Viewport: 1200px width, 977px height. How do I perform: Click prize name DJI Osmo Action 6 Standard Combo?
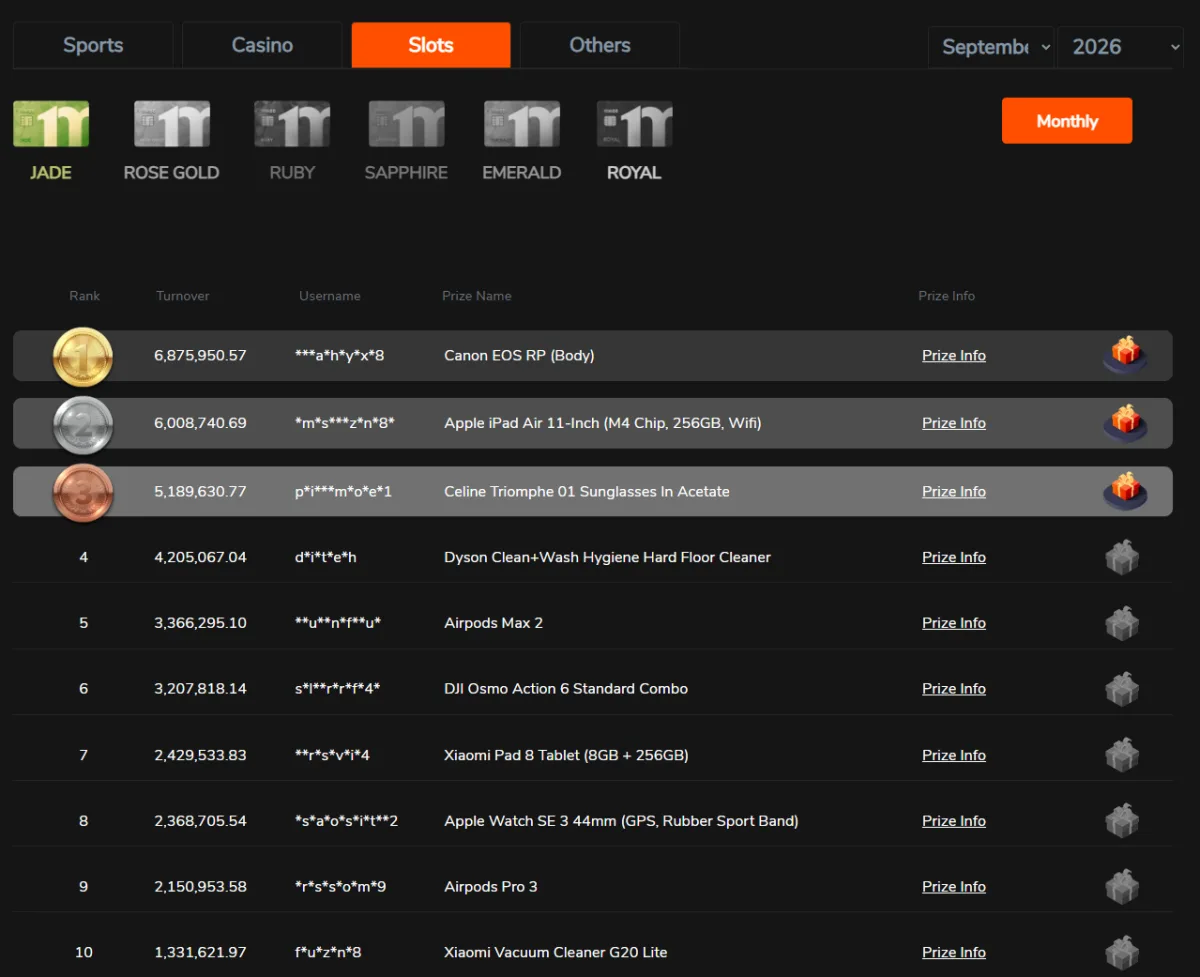(x=566, y=689)
